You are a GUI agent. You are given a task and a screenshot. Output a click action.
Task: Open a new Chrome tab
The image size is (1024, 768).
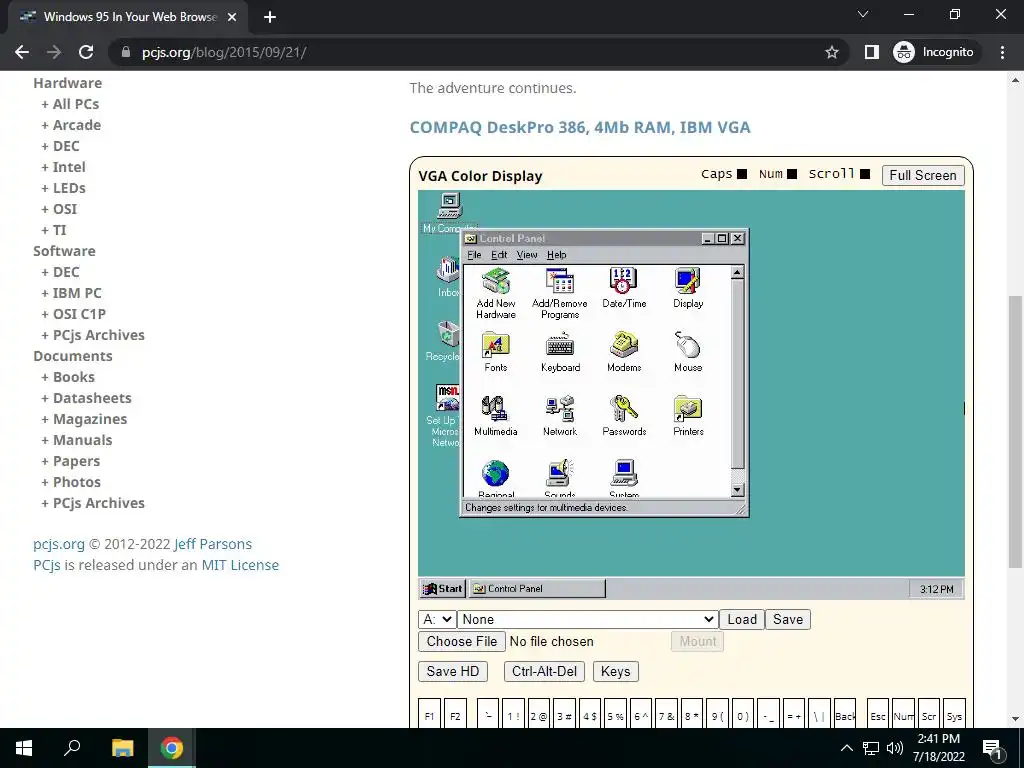tap(270, 17)
